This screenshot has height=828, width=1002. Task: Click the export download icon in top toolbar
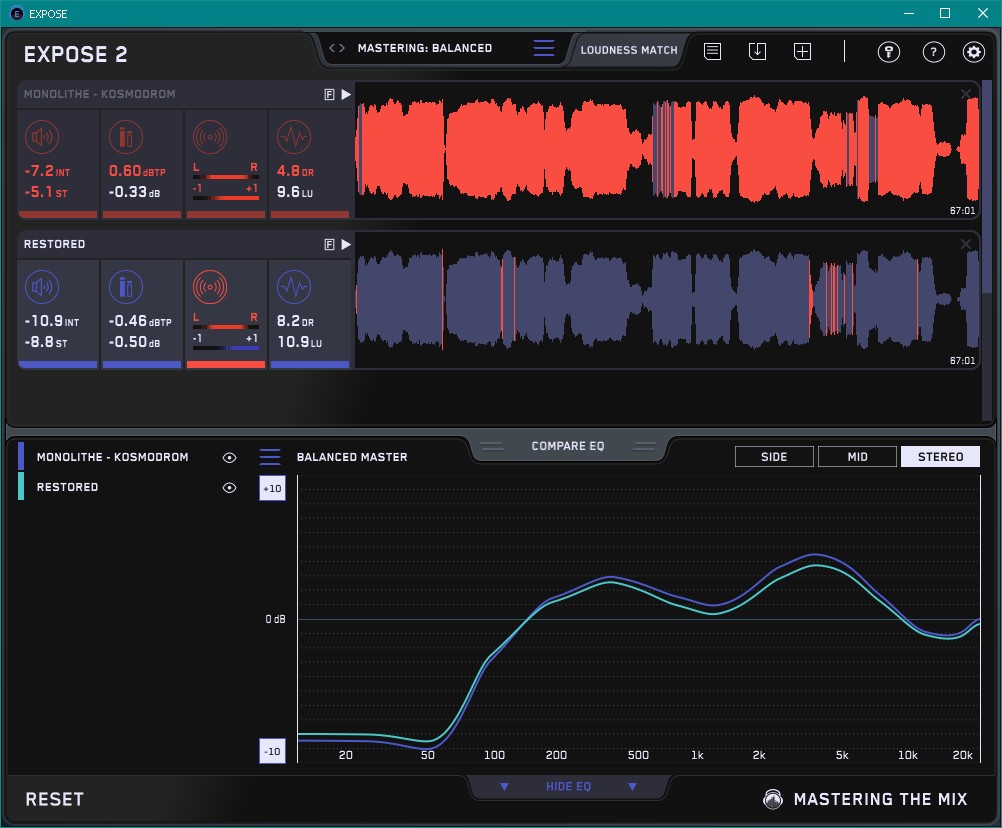point(757,51)
